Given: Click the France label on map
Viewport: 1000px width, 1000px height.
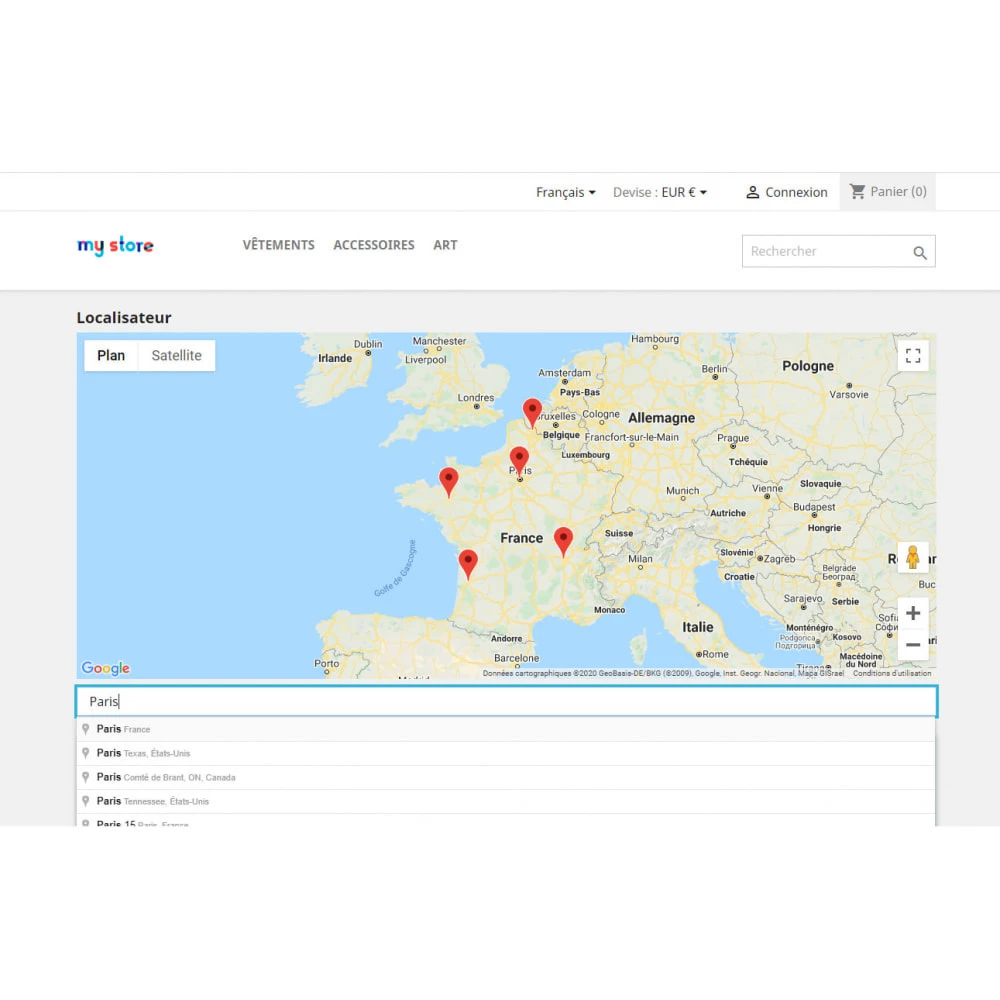Looking at the screenshot, I should pyautogui.click(x=521, y=538).
